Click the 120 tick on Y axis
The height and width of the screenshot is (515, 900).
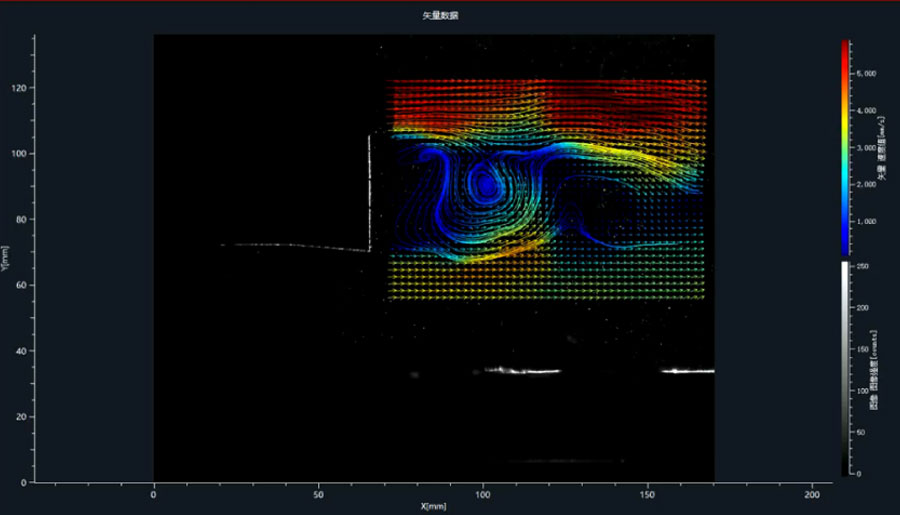(x=21, y=88)
